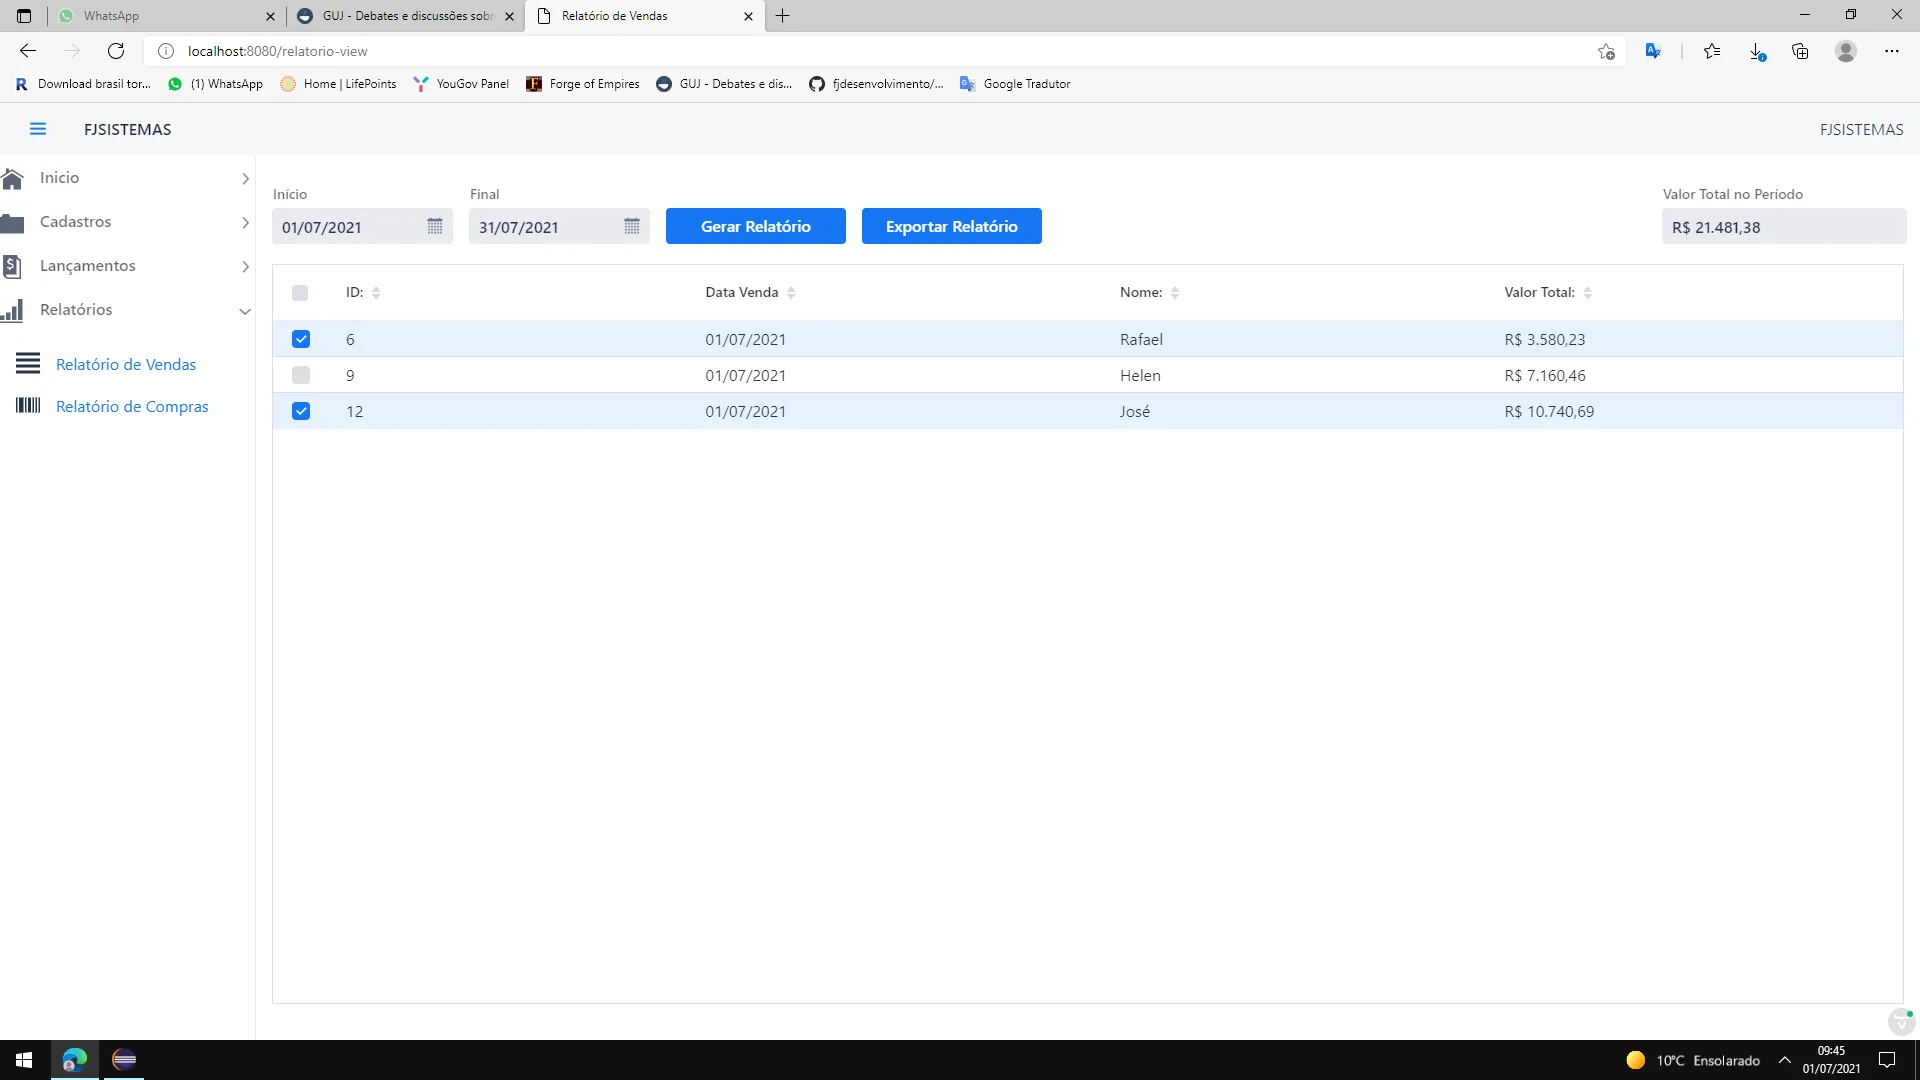The height and width of the screenshot is (1080, 1920).
Task: Uncheck the checkbox for row ID 6
Action: click(301, 339)
